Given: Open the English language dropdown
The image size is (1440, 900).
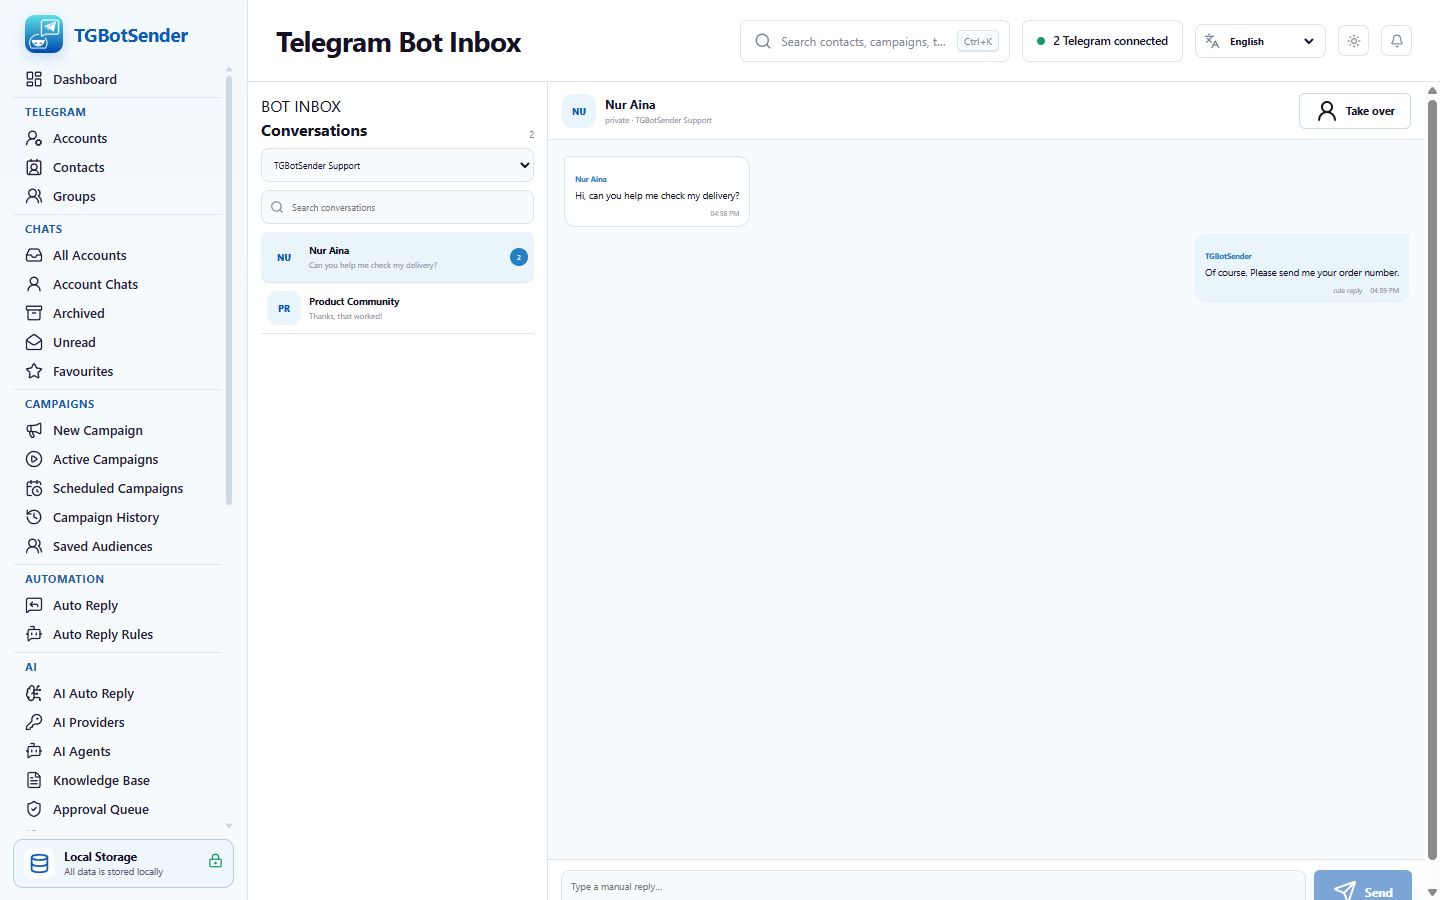Looking at the screenshot, I should pos(1260,41).
